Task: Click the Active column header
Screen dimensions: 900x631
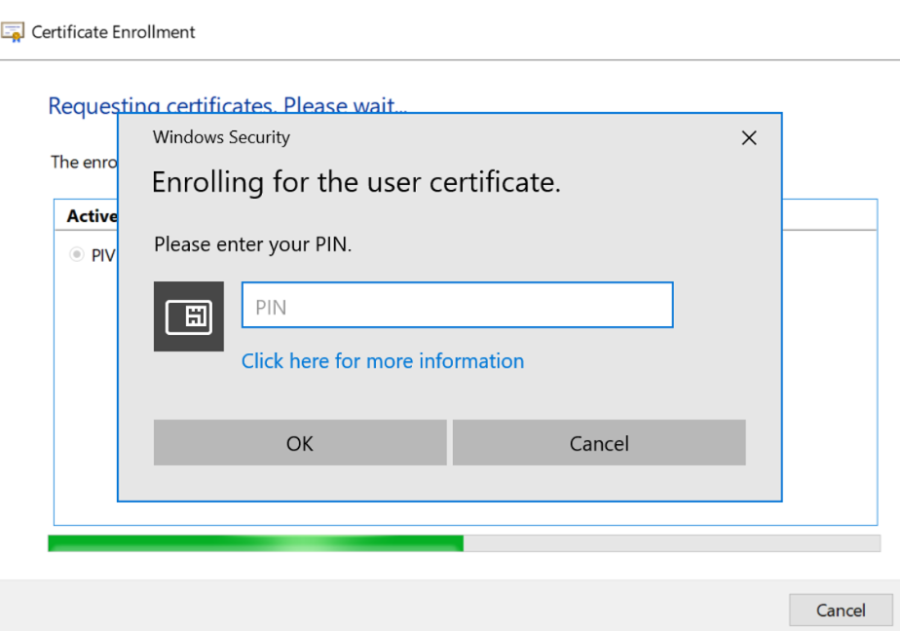Action: tap(91, 216)
